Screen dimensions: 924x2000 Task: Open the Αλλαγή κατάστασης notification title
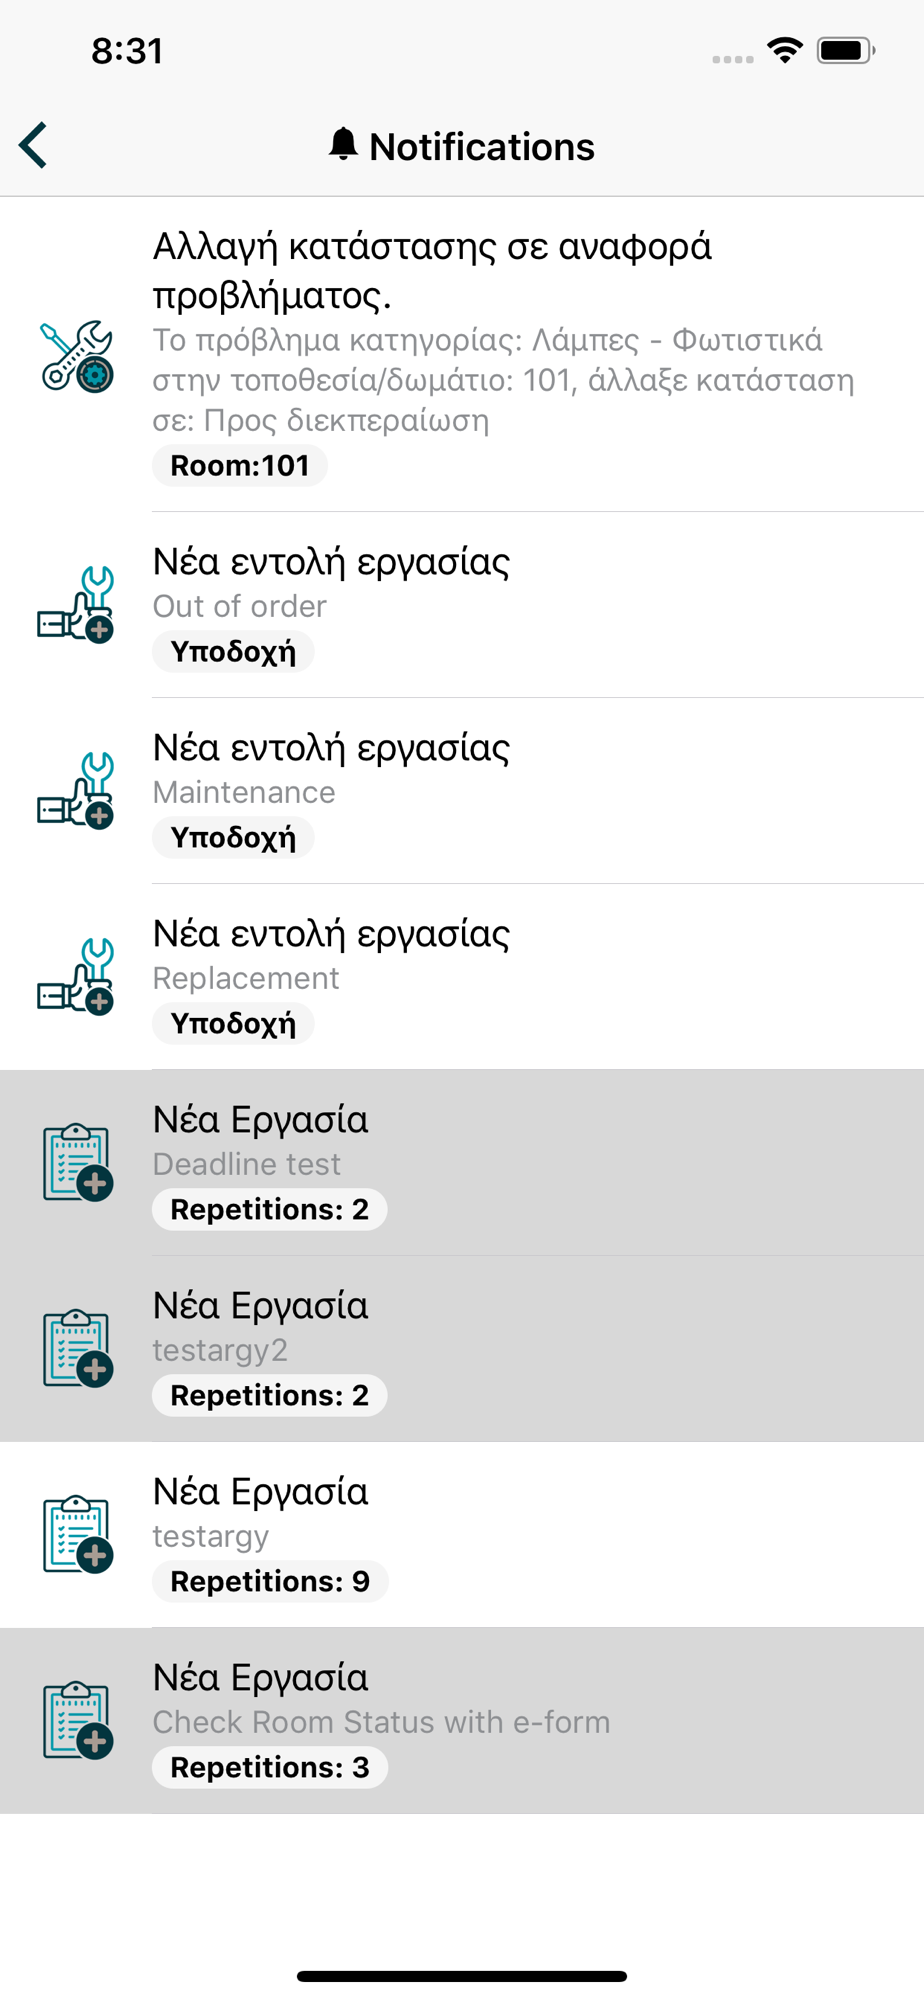click(x=432, y=270)
